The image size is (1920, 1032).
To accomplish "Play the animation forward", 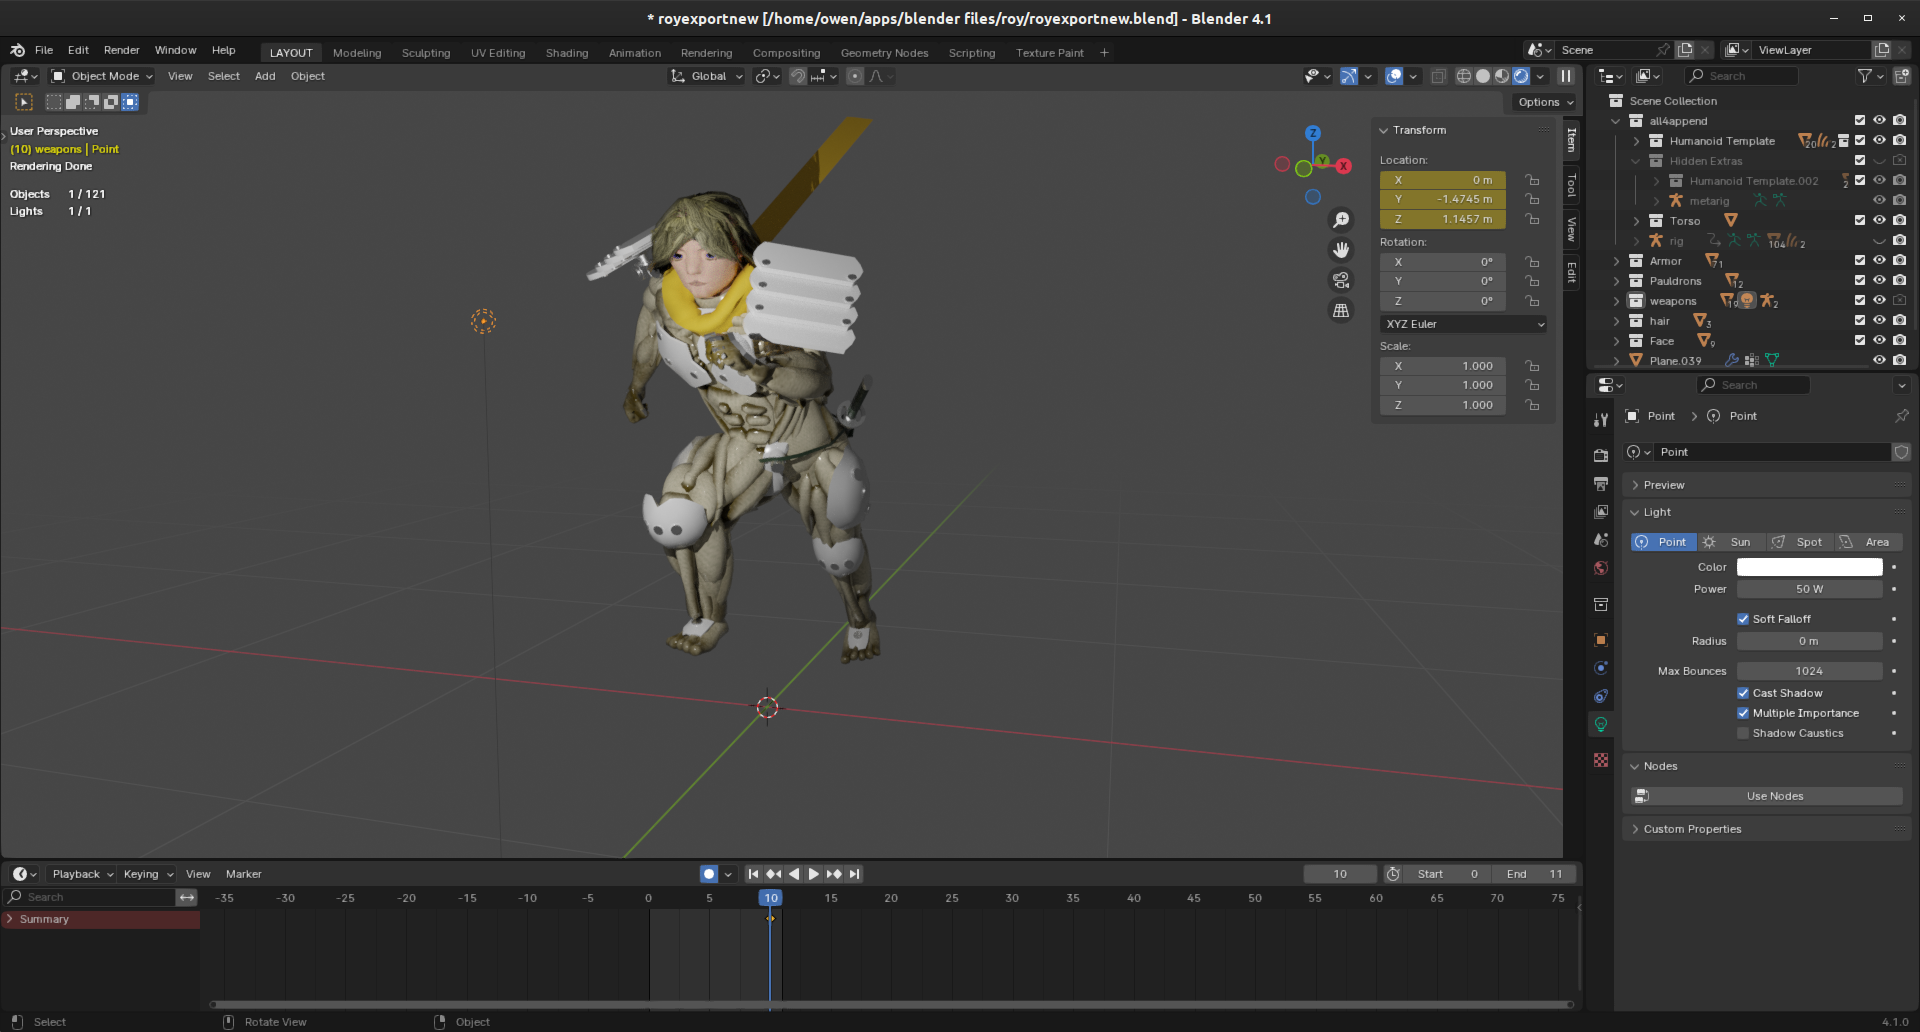I will (x=814, y=874).
